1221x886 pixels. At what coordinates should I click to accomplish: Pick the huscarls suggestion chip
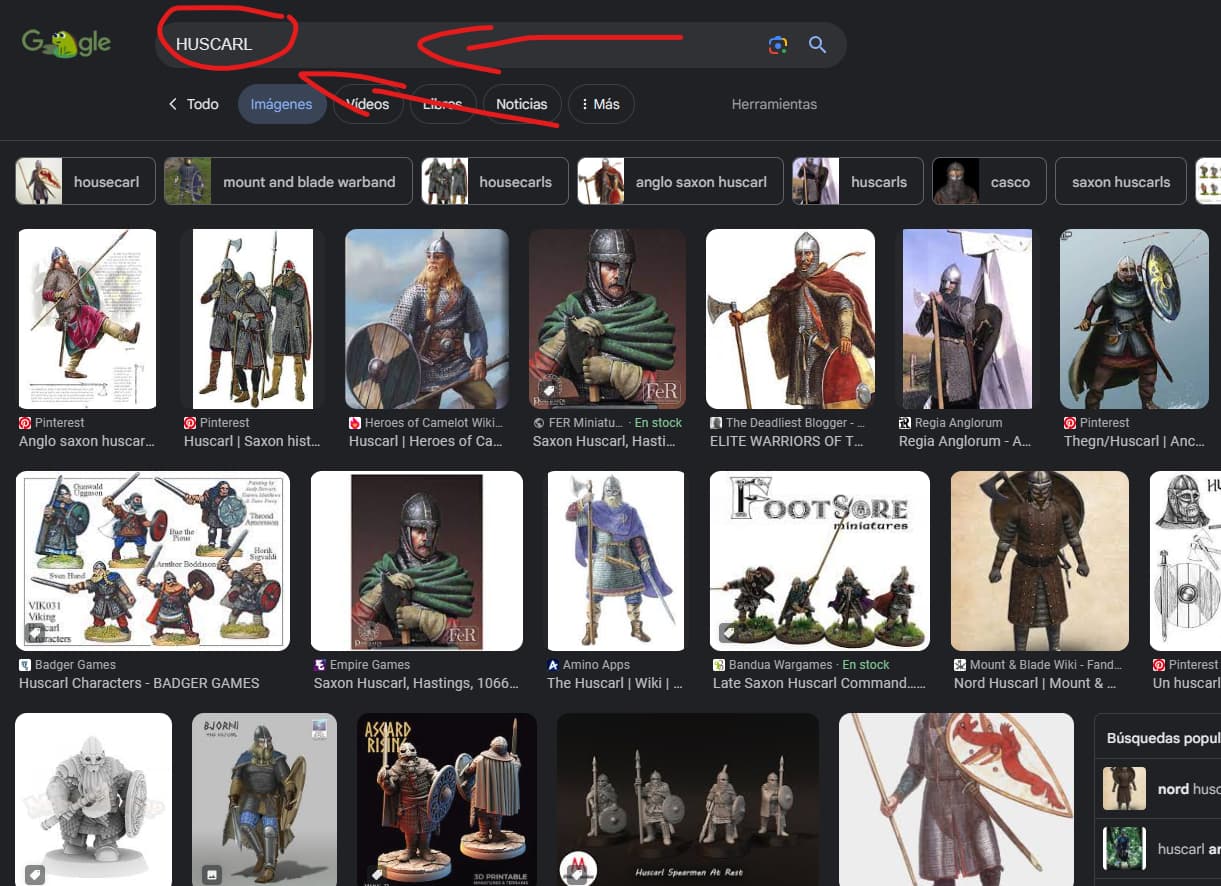(858, 181)
